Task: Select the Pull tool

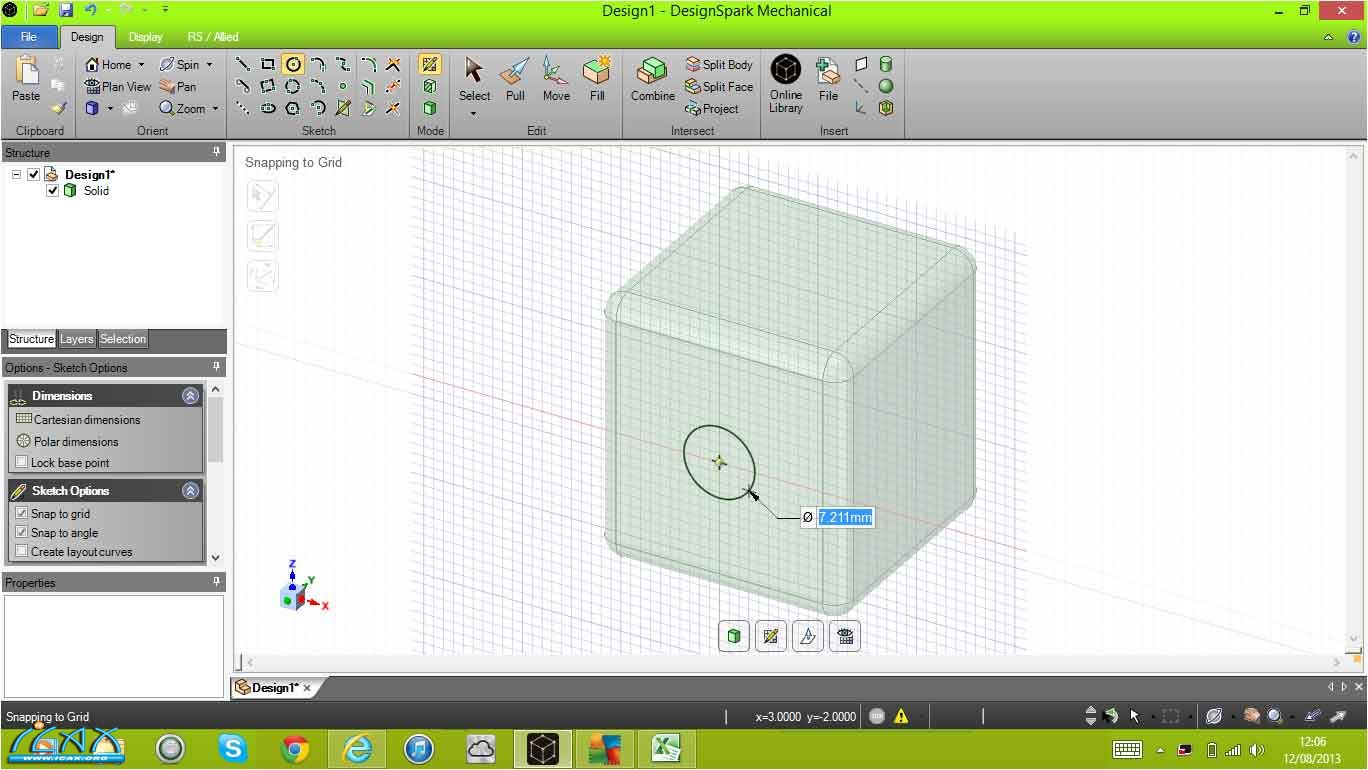Action: point(515,80)
